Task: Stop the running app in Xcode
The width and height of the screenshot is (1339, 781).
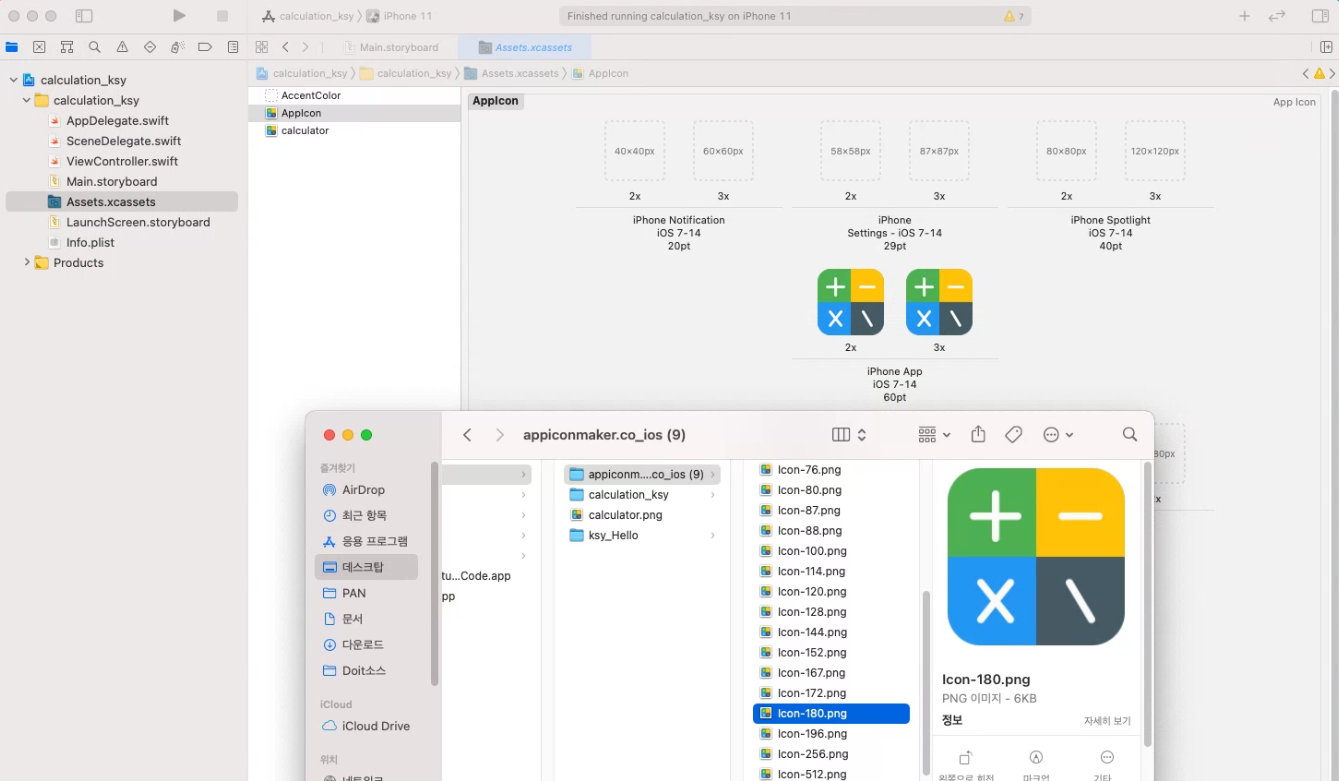Action: point(222,16)
